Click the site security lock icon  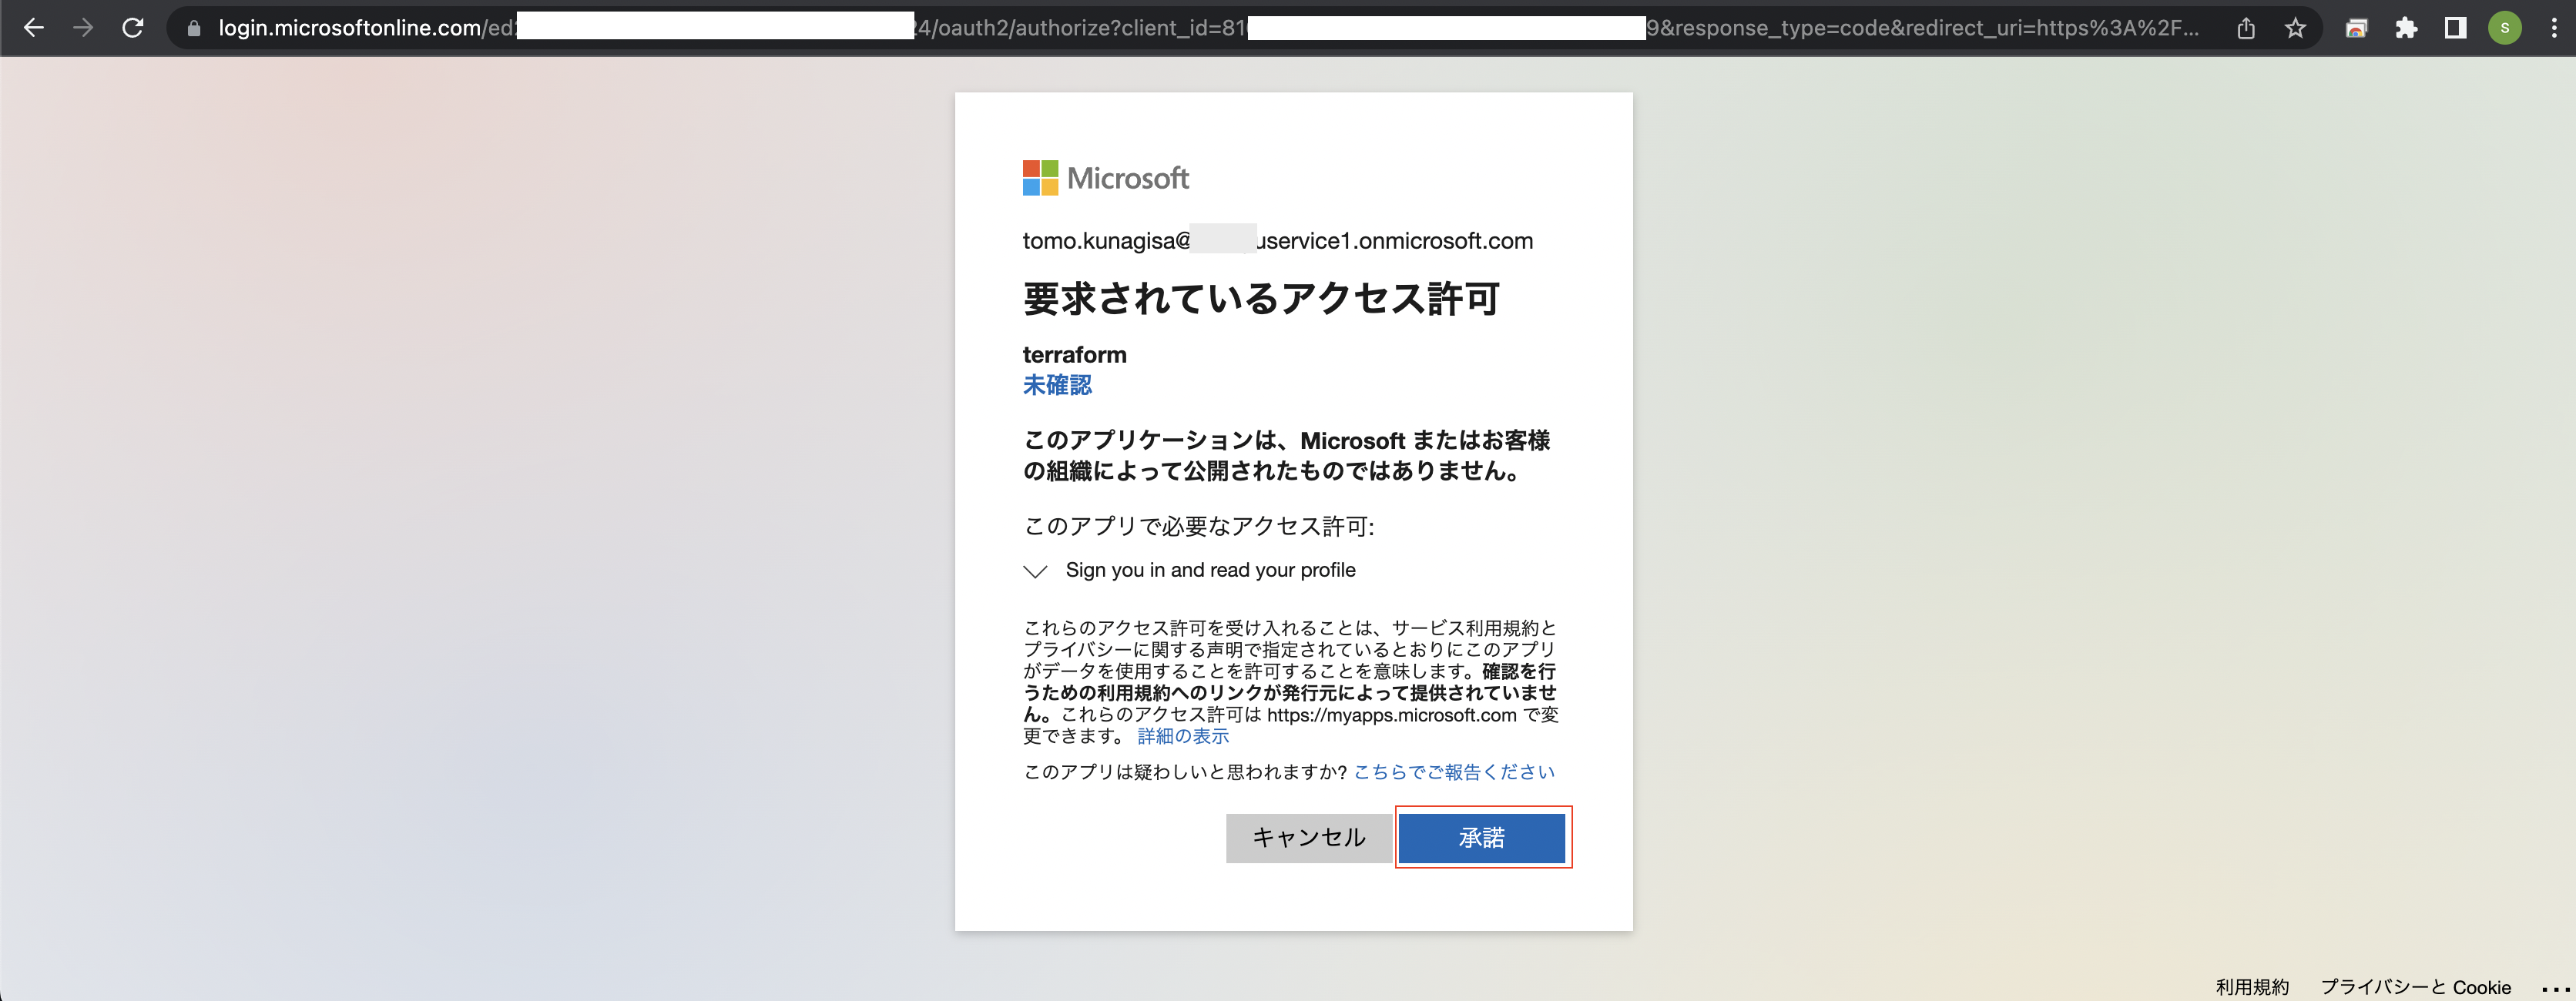coord(193,28)
